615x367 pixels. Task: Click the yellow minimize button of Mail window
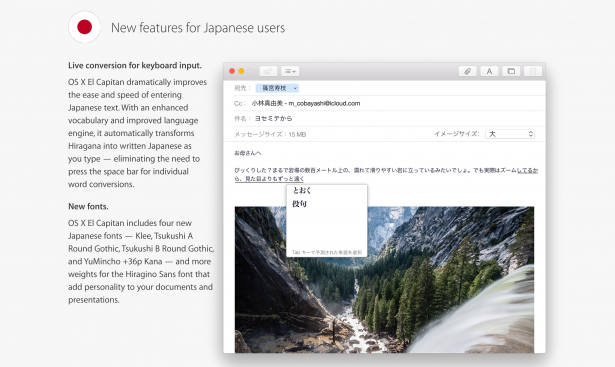coord(241,71)
